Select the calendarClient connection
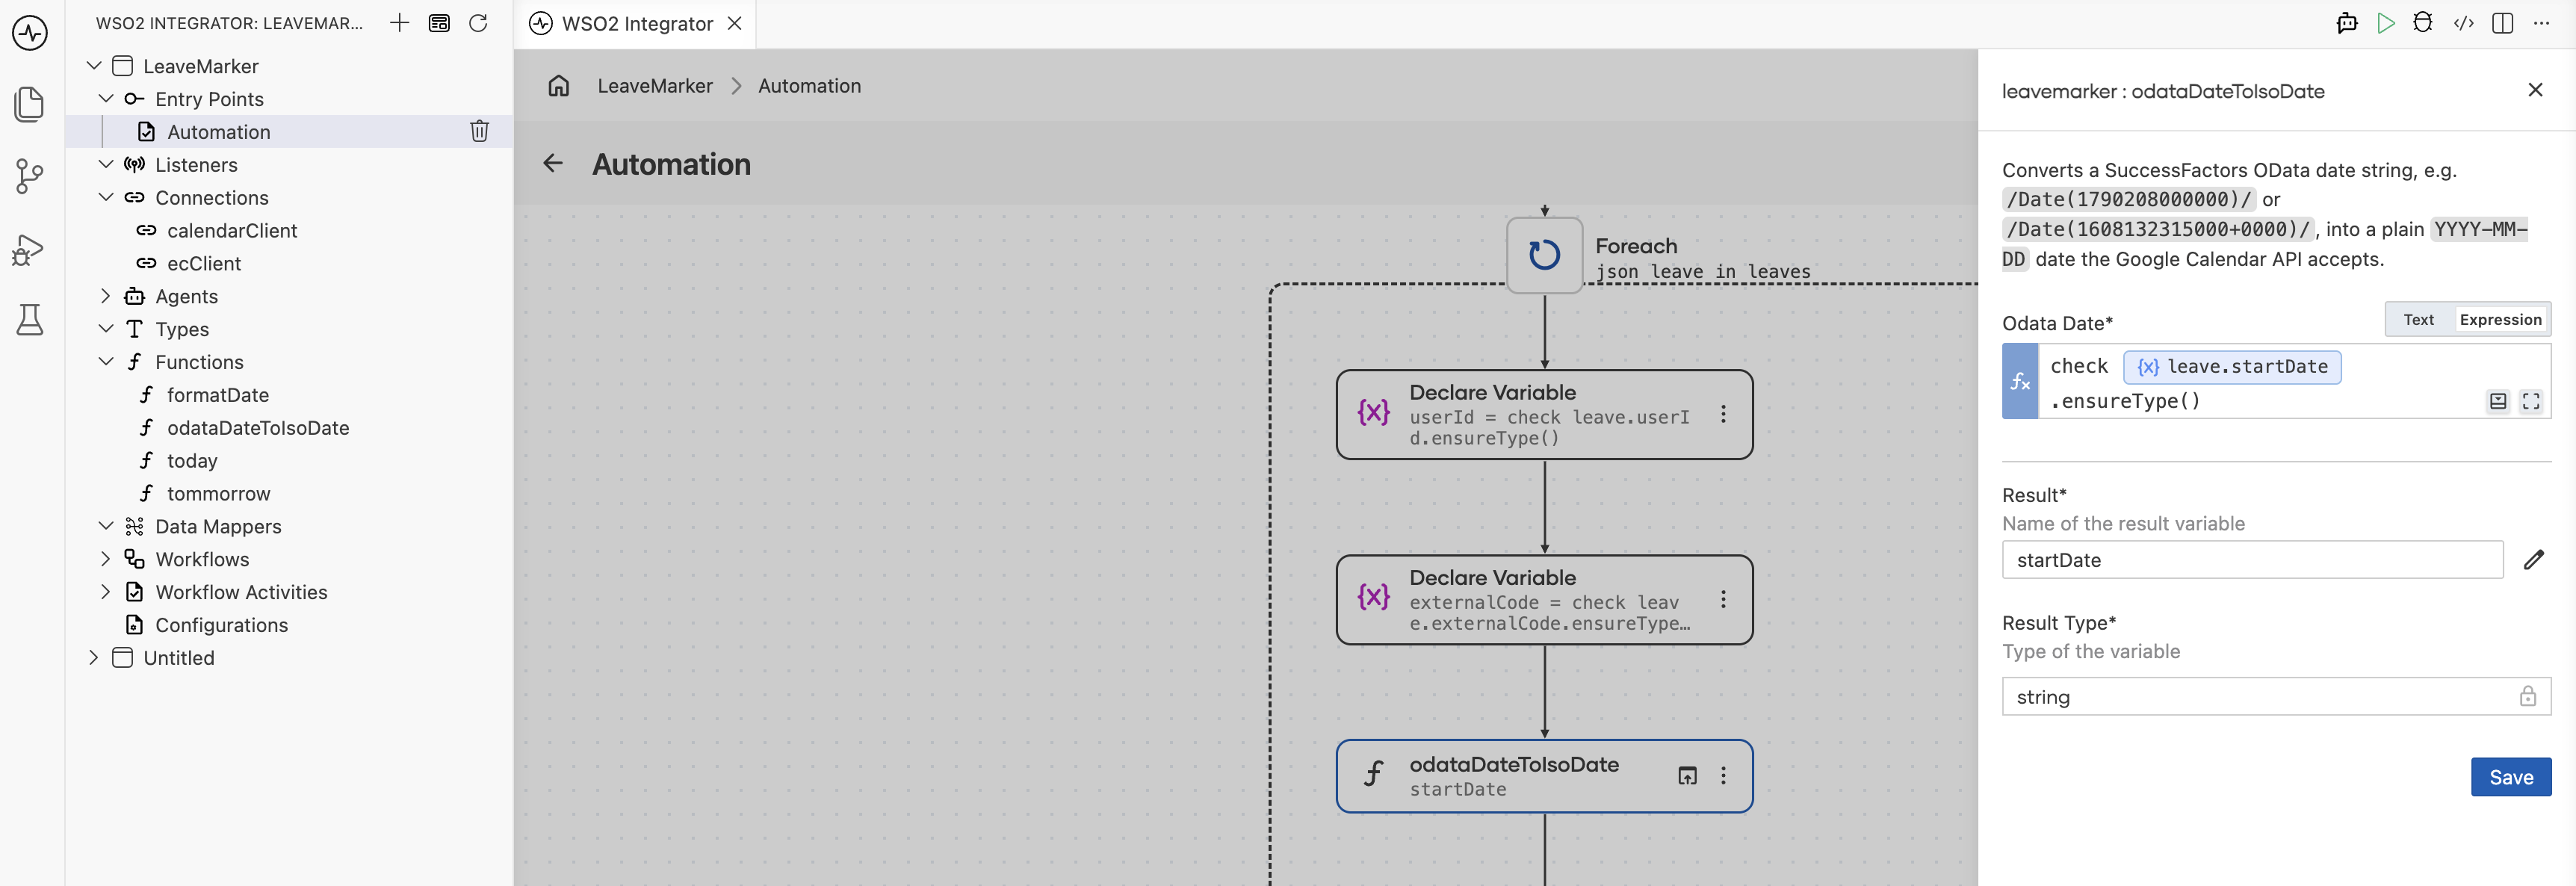The width and height of the screenshot is (2576, 886). 232,231
